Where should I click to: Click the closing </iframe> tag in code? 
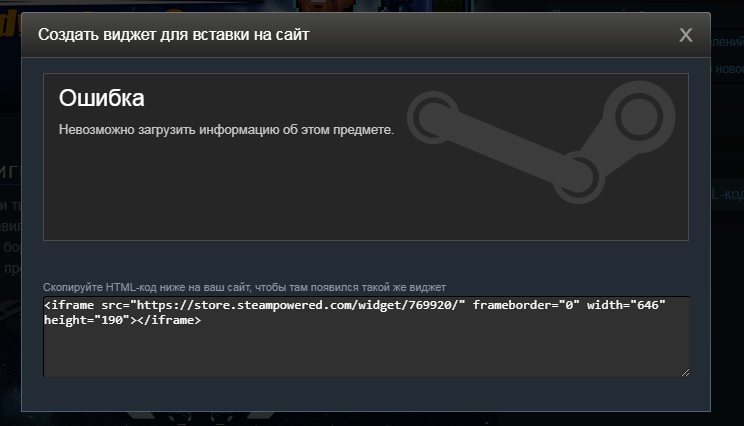point(169,320)
